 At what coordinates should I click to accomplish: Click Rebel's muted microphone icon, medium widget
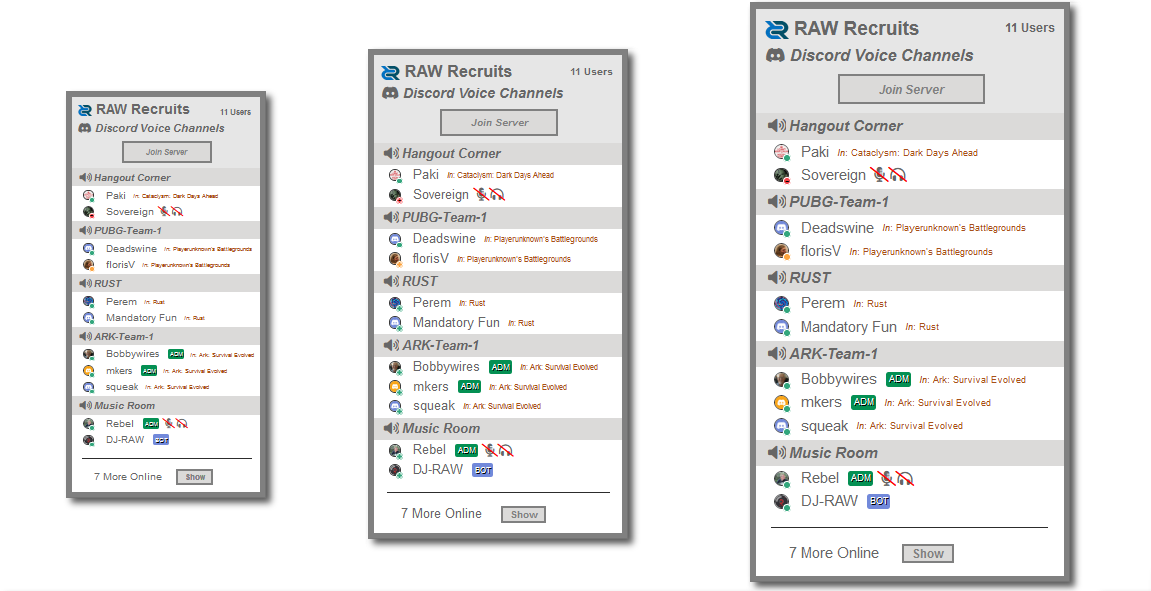coord(489,450)
